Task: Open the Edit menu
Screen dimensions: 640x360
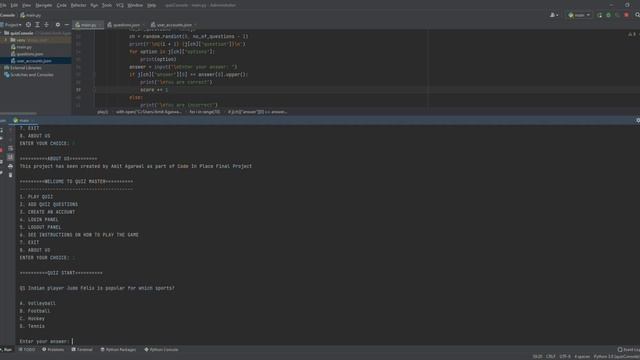Action: pyautogui.click(x=14, y=5)
